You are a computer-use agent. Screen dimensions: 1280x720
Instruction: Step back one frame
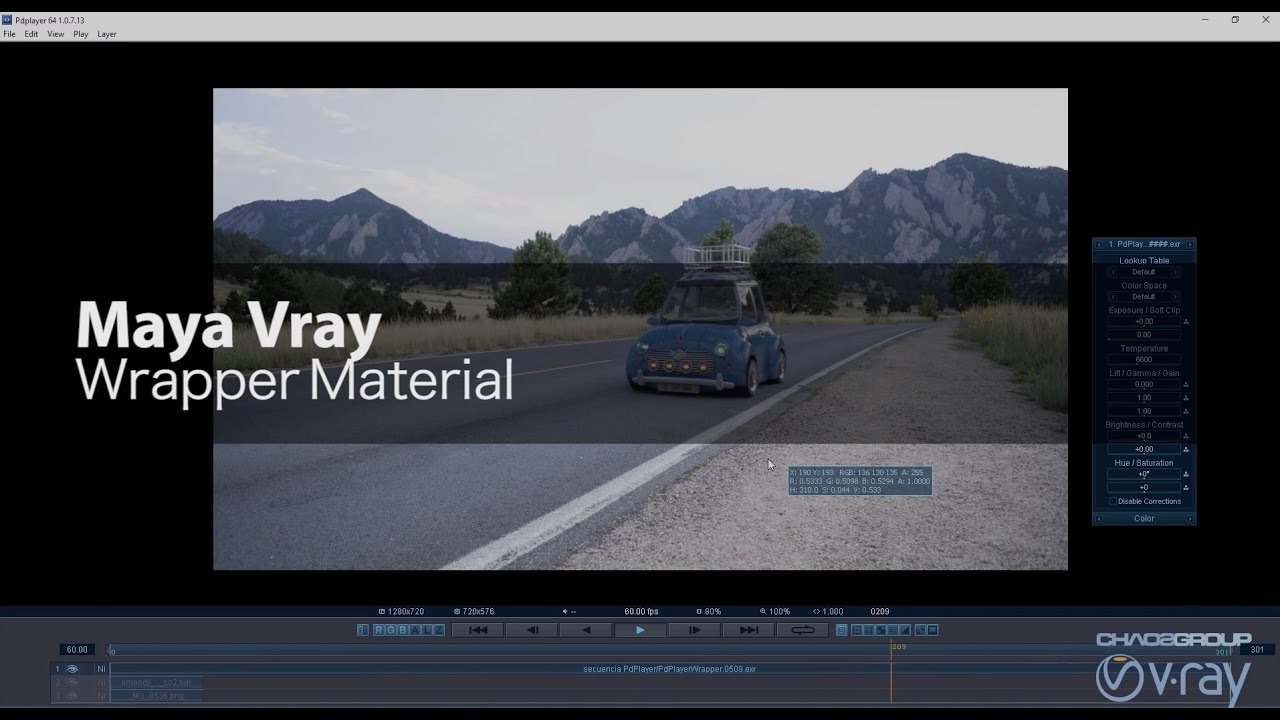point(532,630)
